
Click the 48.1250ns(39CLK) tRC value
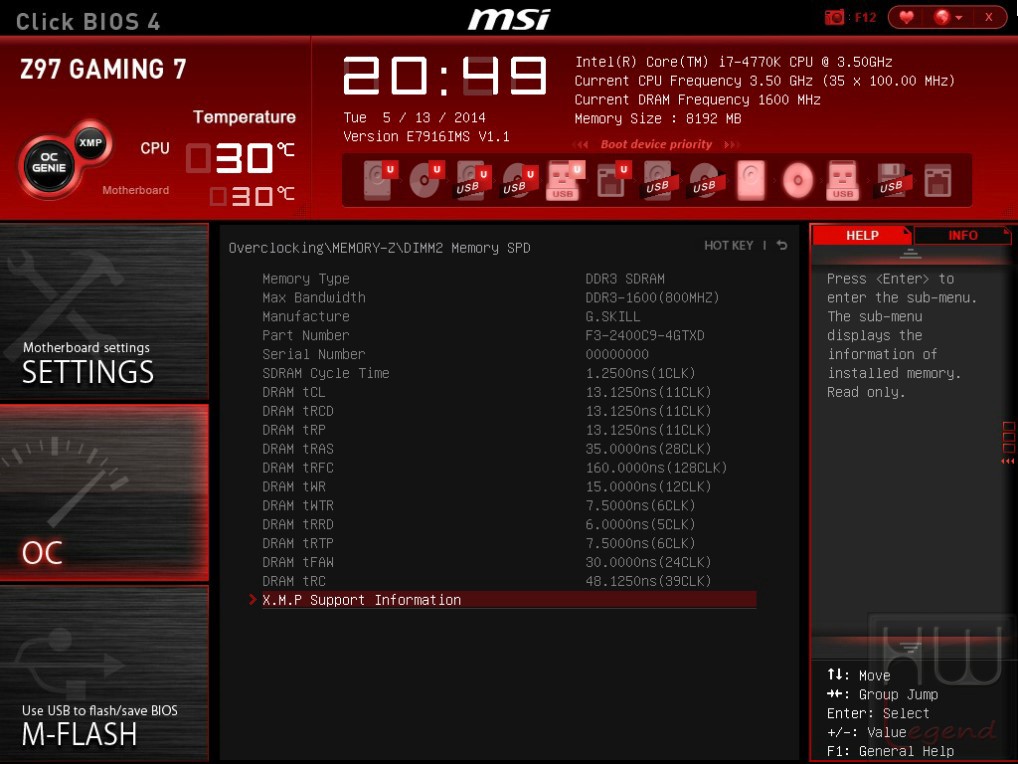tap(649, 581)
